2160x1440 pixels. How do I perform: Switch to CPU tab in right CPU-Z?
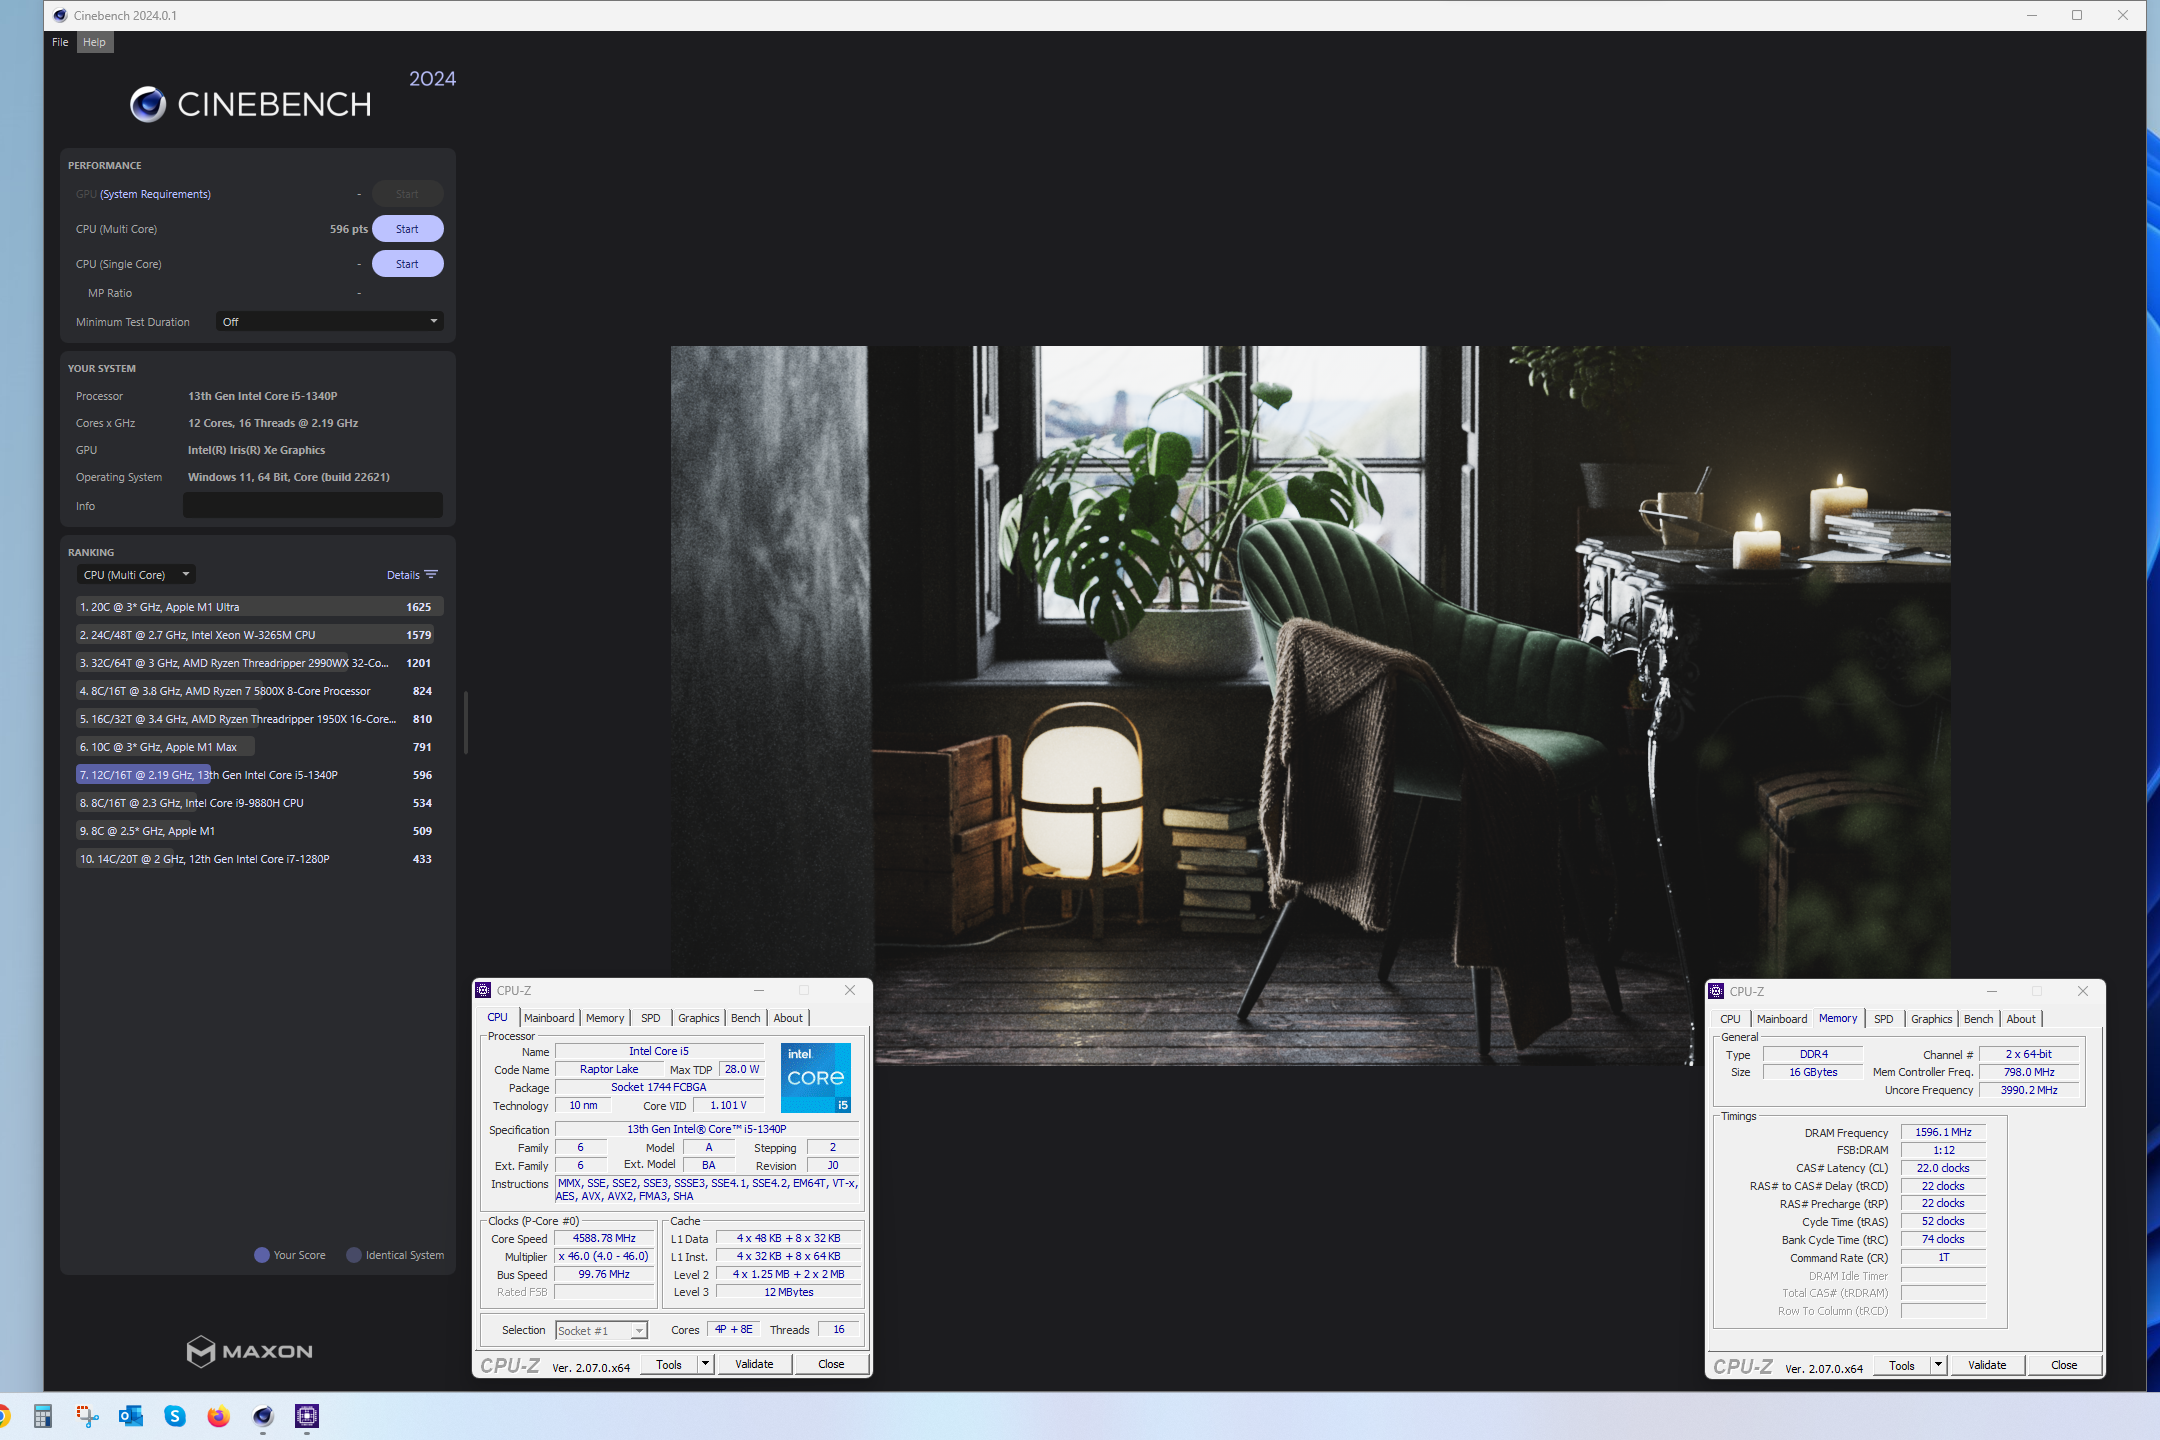coord(1730,1019)
